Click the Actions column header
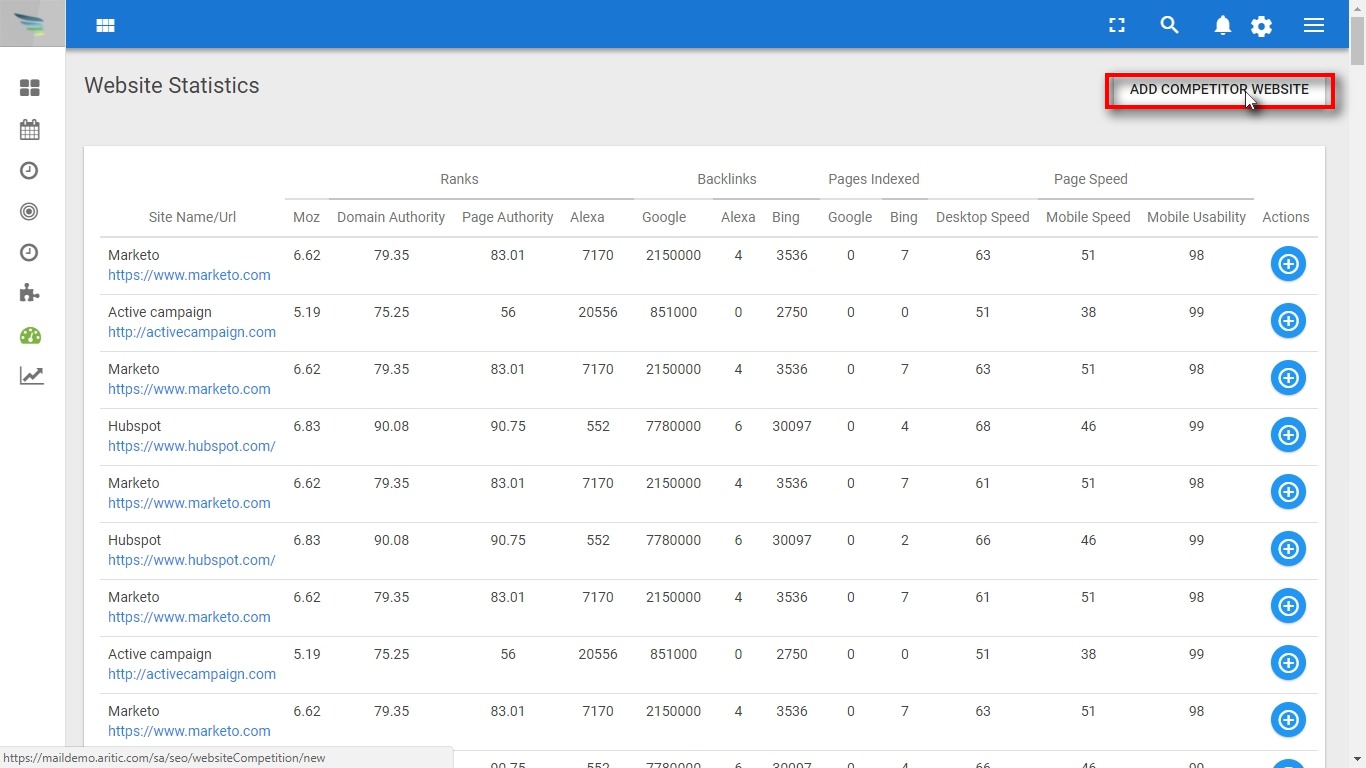 point(1286,217)
